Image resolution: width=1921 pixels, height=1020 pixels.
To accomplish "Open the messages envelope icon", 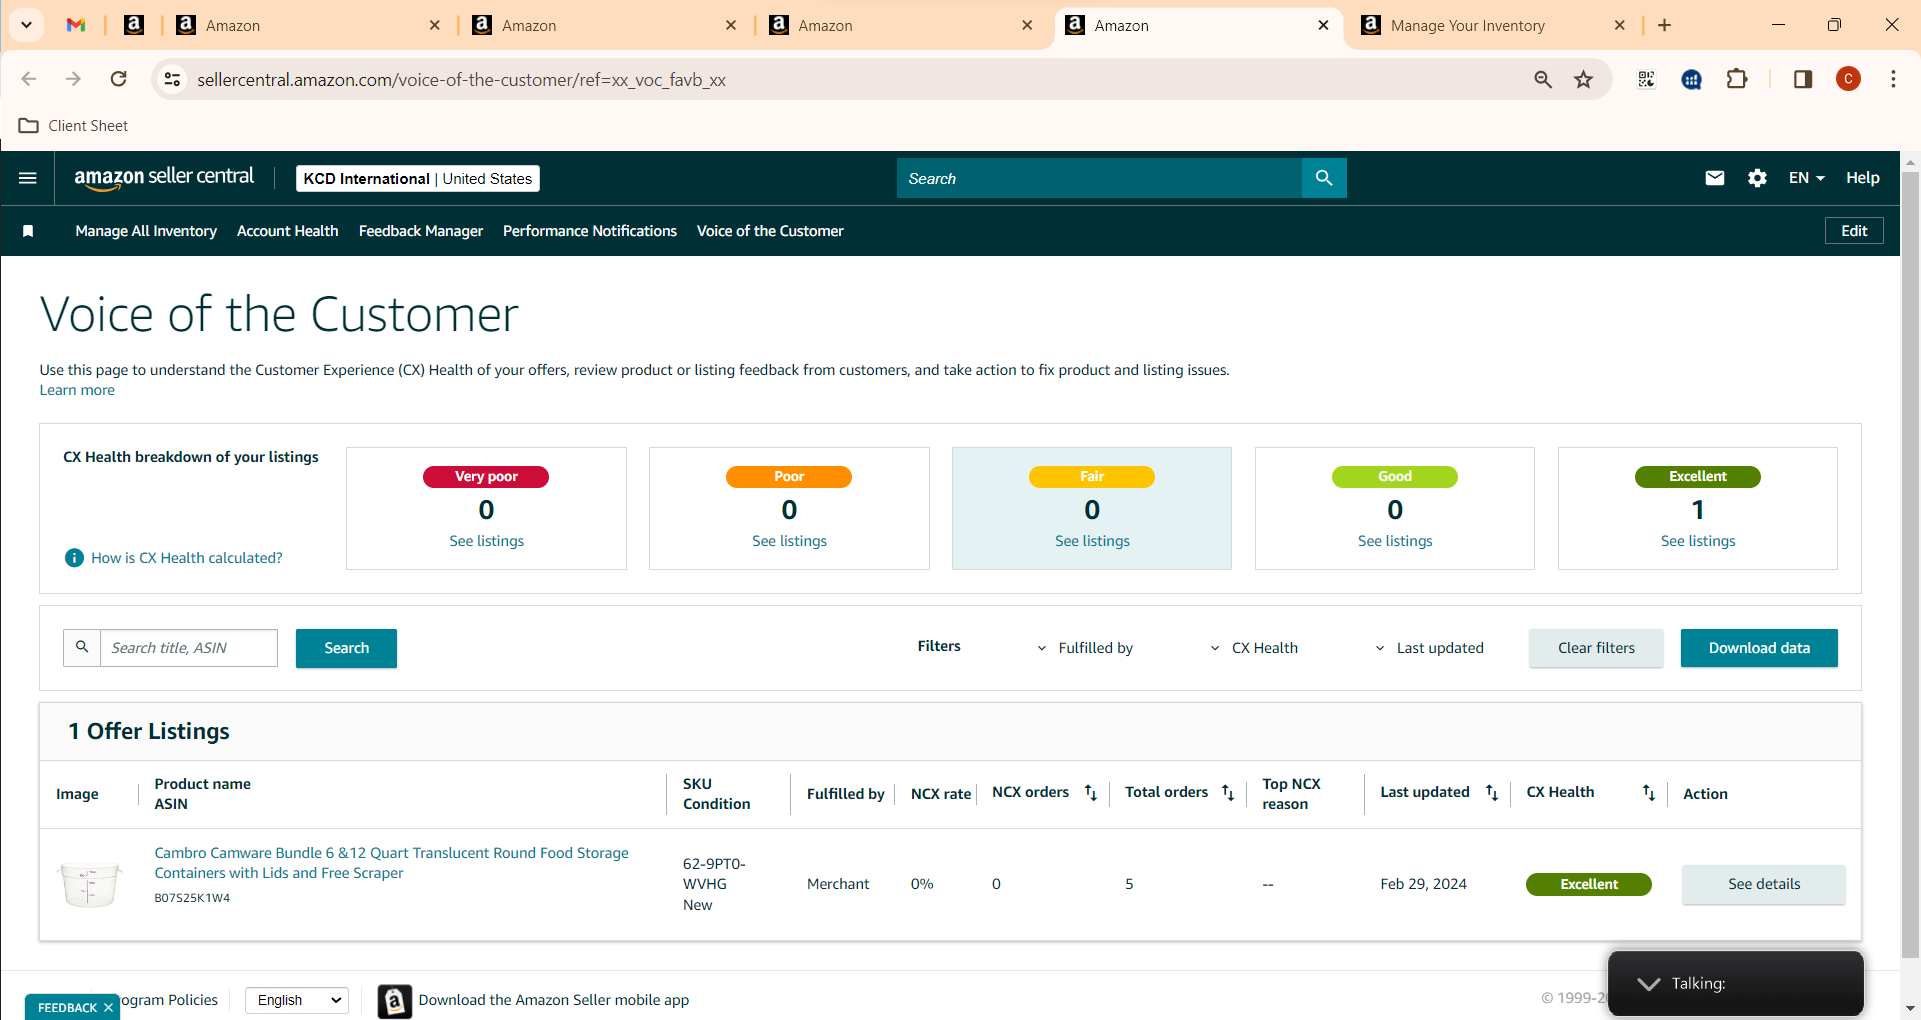I will pyautogui.click(x=1715, y=178).
